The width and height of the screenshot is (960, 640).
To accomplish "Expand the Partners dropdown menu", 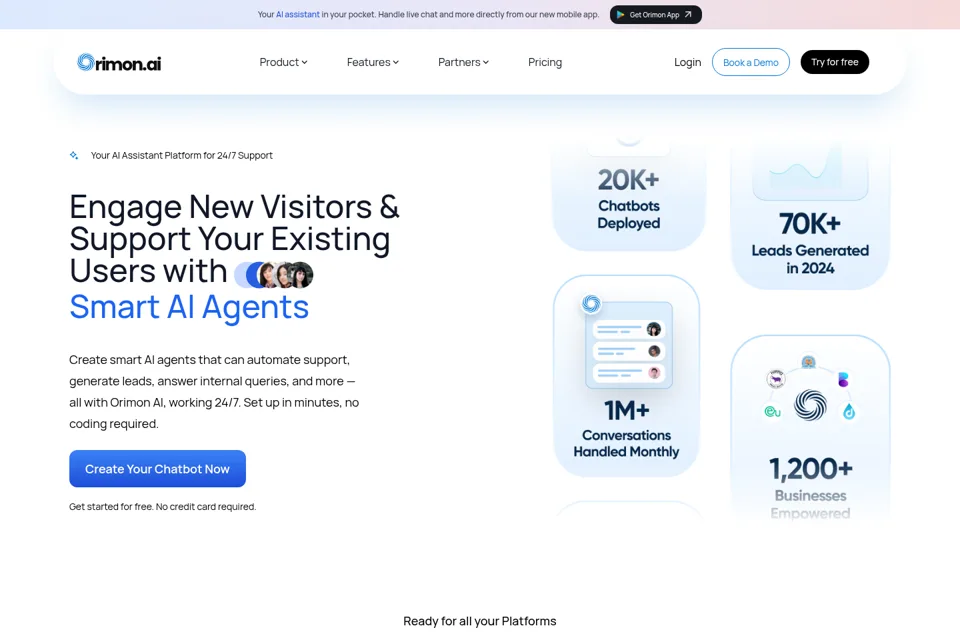I will point(463,62).
